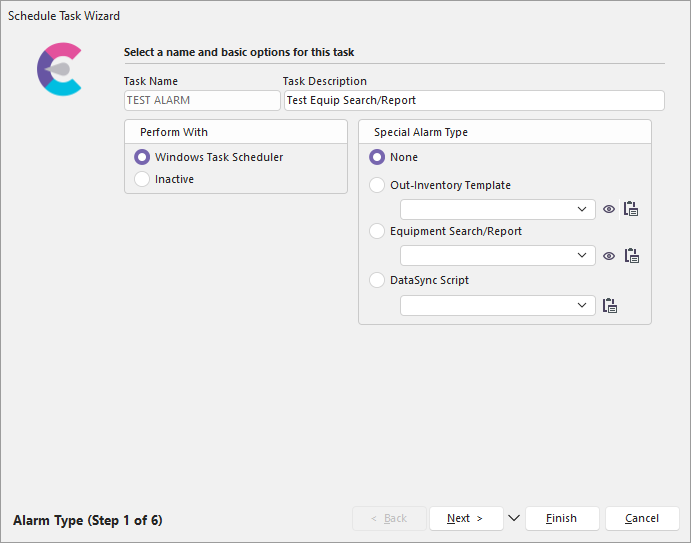Enable the Out-Inventory Template alarm type

coord(377,185)
